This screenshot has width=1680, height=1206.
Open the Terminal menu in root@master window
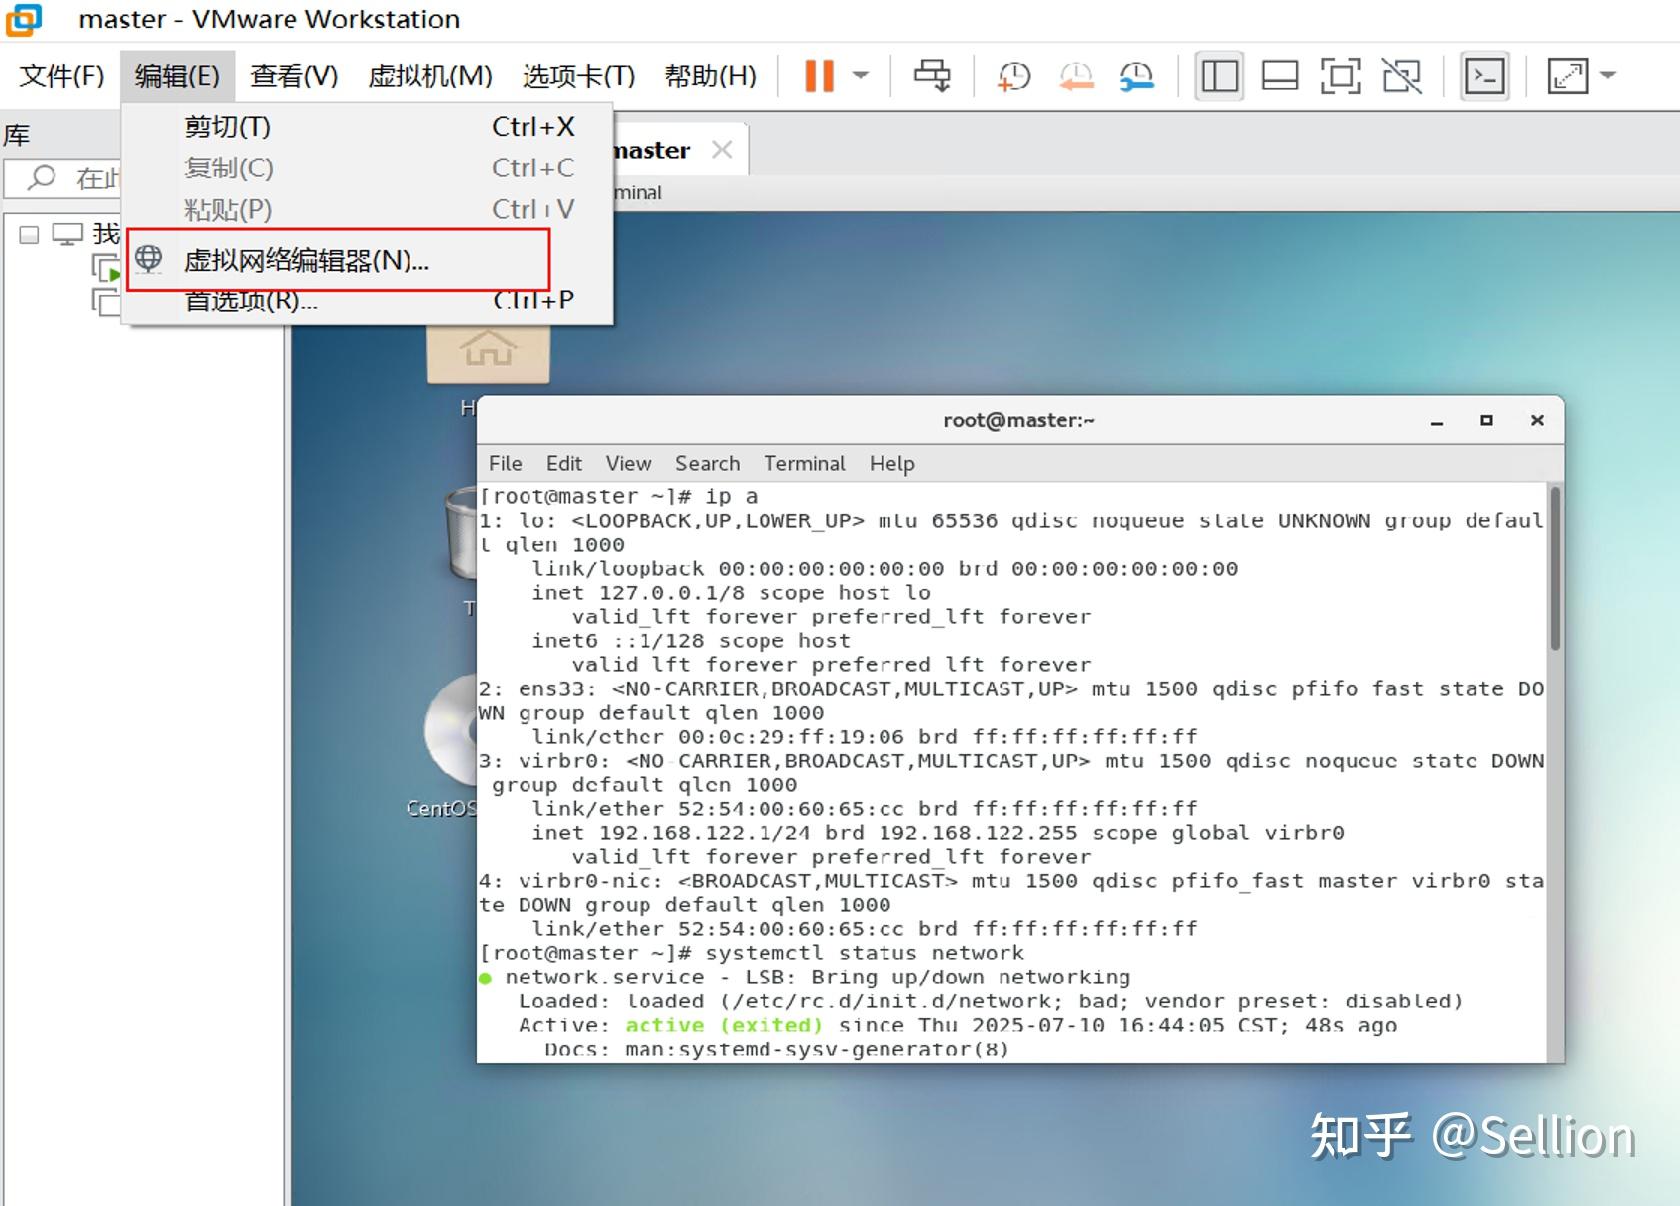coord(804,463)
